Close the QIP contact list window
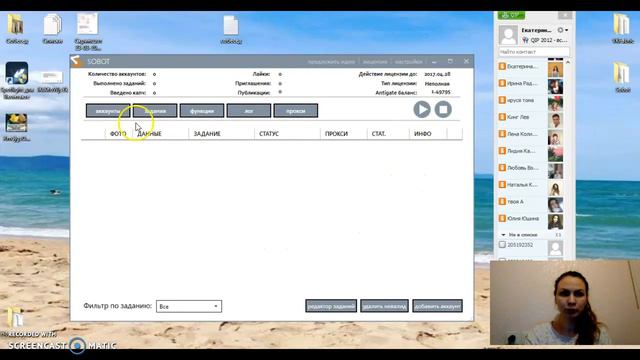640x360 pixels. [565, 16]
